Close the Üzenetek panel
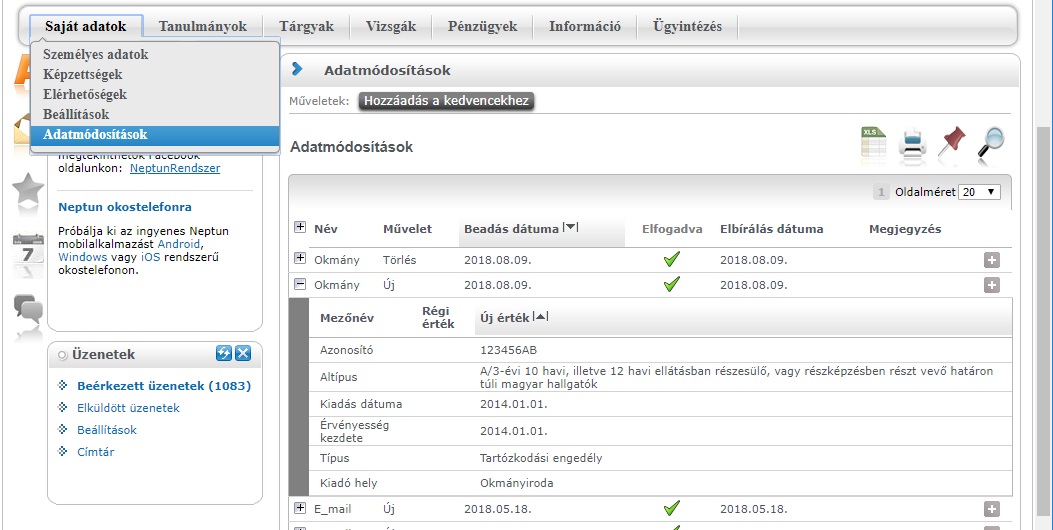Screen dimensions: 1053x530 coord(243,354)
